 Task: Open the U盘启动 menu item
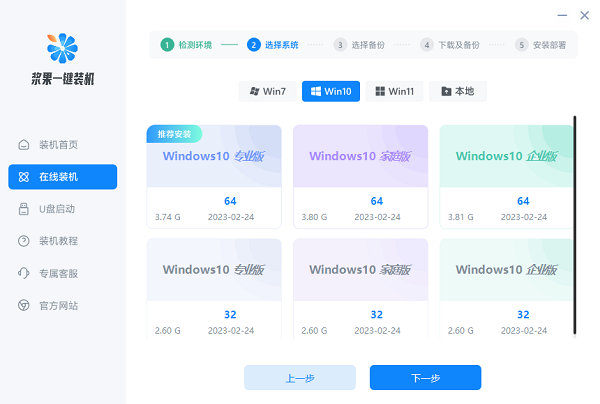(x=62, y=209)
